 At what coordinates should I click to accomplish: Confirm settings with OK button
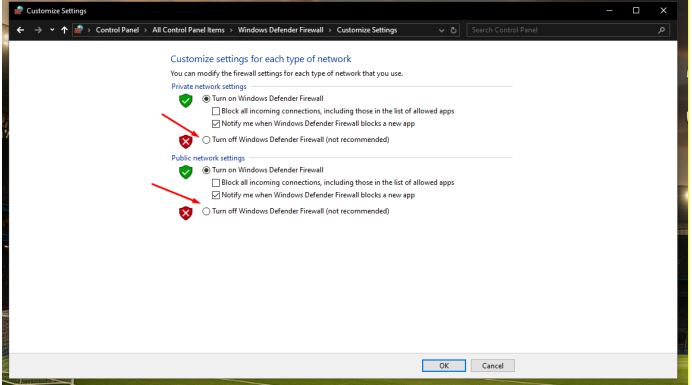click(x=444, y=366)
